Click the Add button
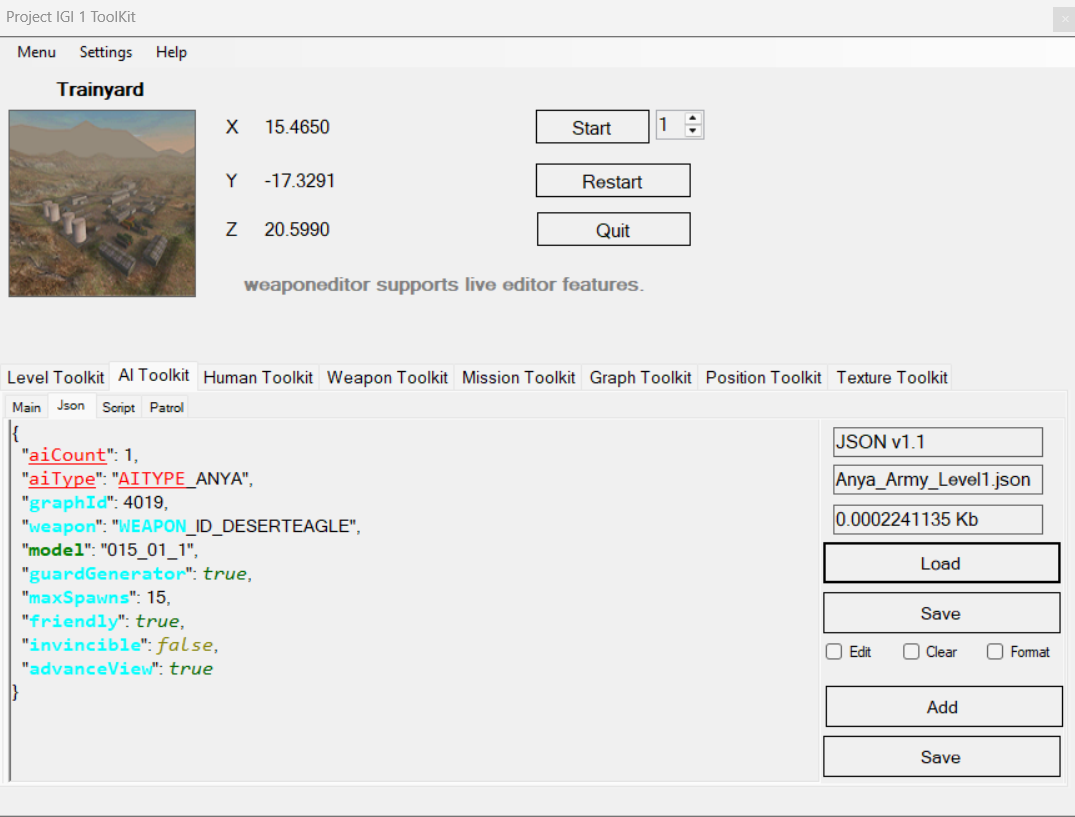 (x=943, y=707)
